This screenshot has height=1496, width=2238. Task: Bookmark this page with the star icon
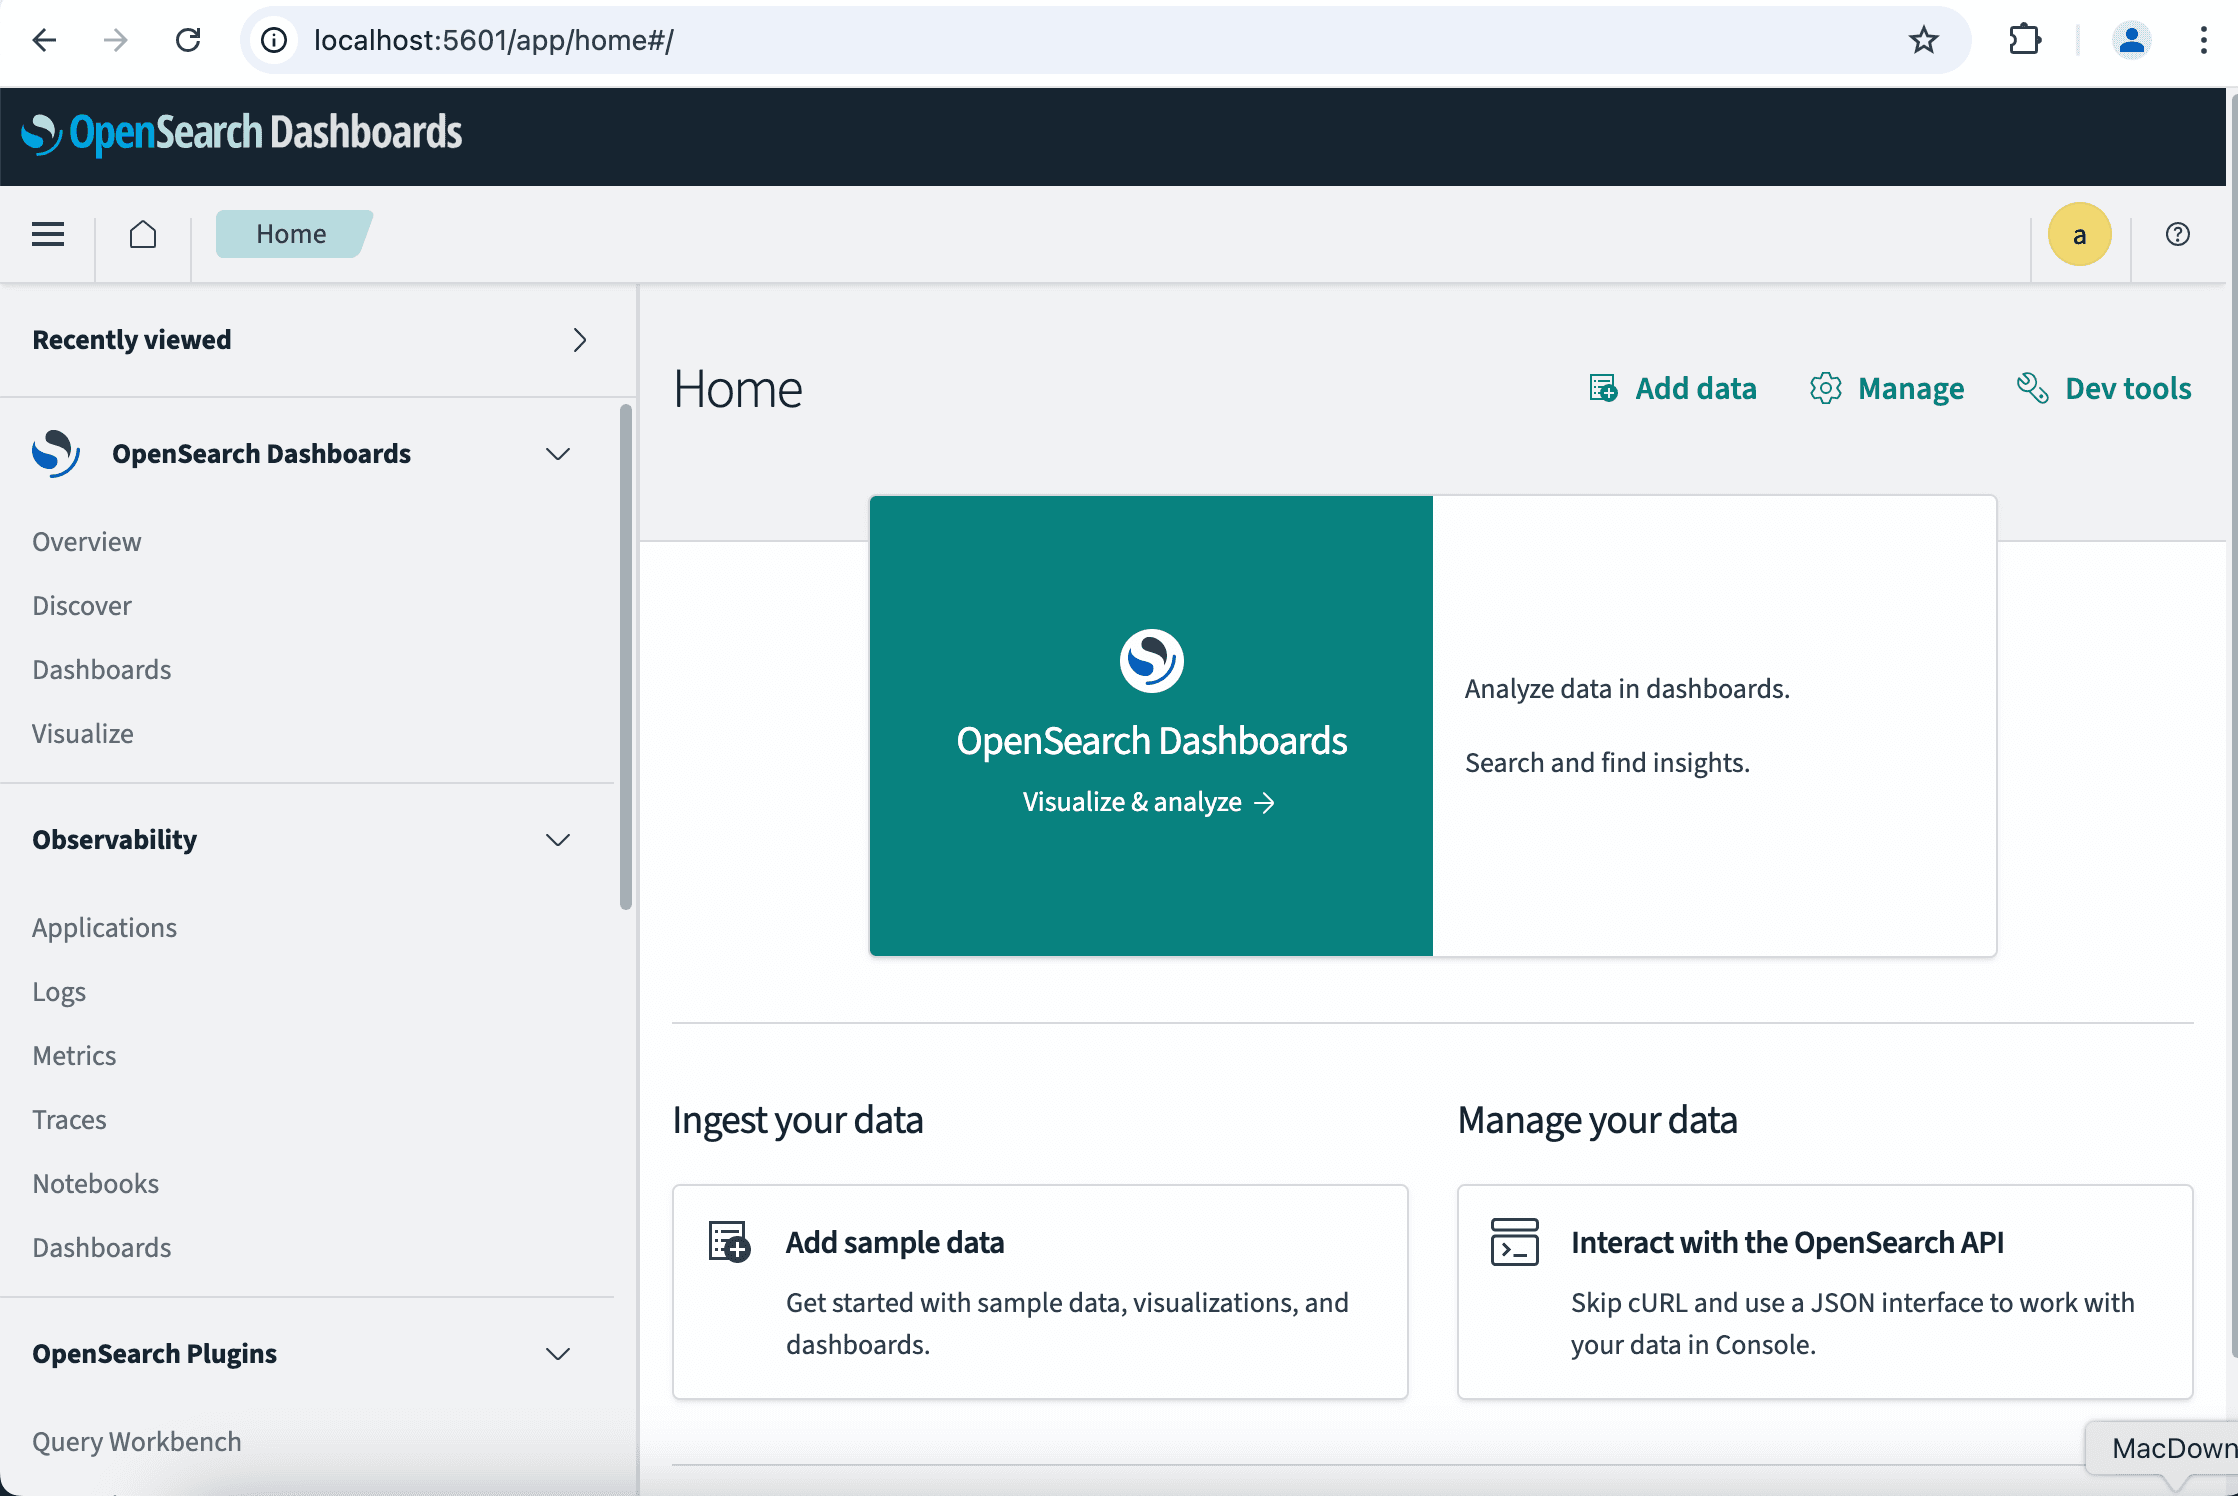click(x=1923, y=40)
